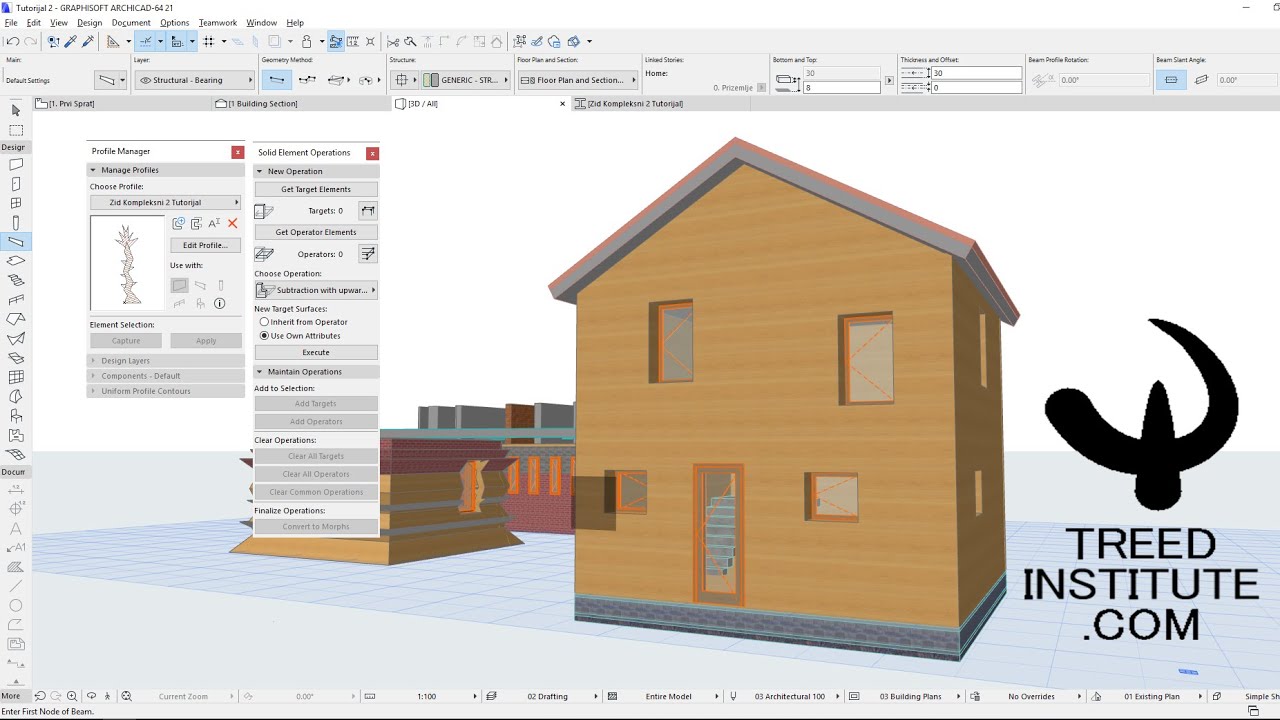Screen dimensions: 1280x720
Task: Delete profile red X icon
Action: (233, 224)
